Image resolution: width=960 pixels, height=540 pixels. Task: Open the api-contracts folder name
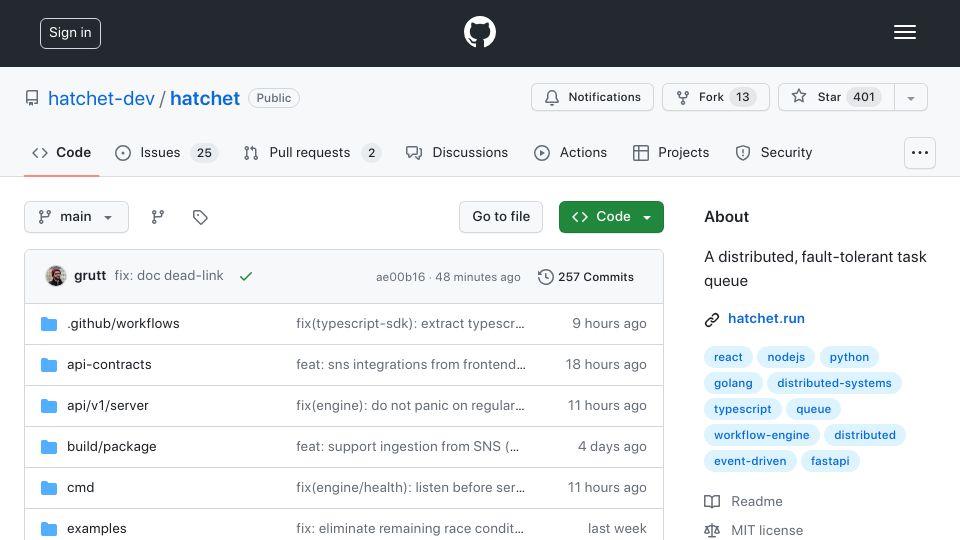[109, 364]
